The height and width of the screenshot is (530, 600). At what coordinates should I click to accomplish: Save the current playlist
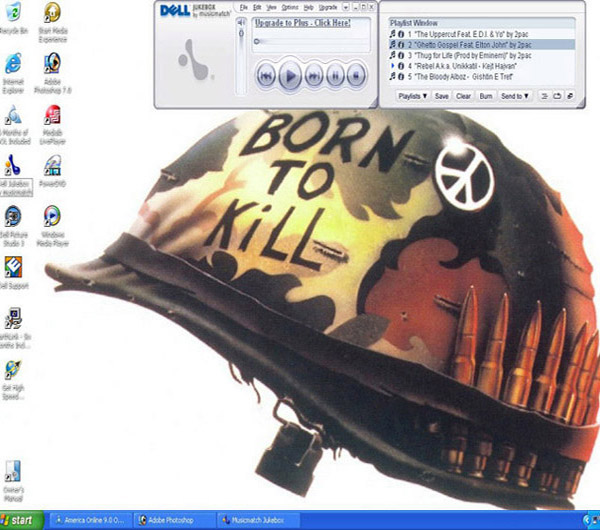[x=441, y=96]
